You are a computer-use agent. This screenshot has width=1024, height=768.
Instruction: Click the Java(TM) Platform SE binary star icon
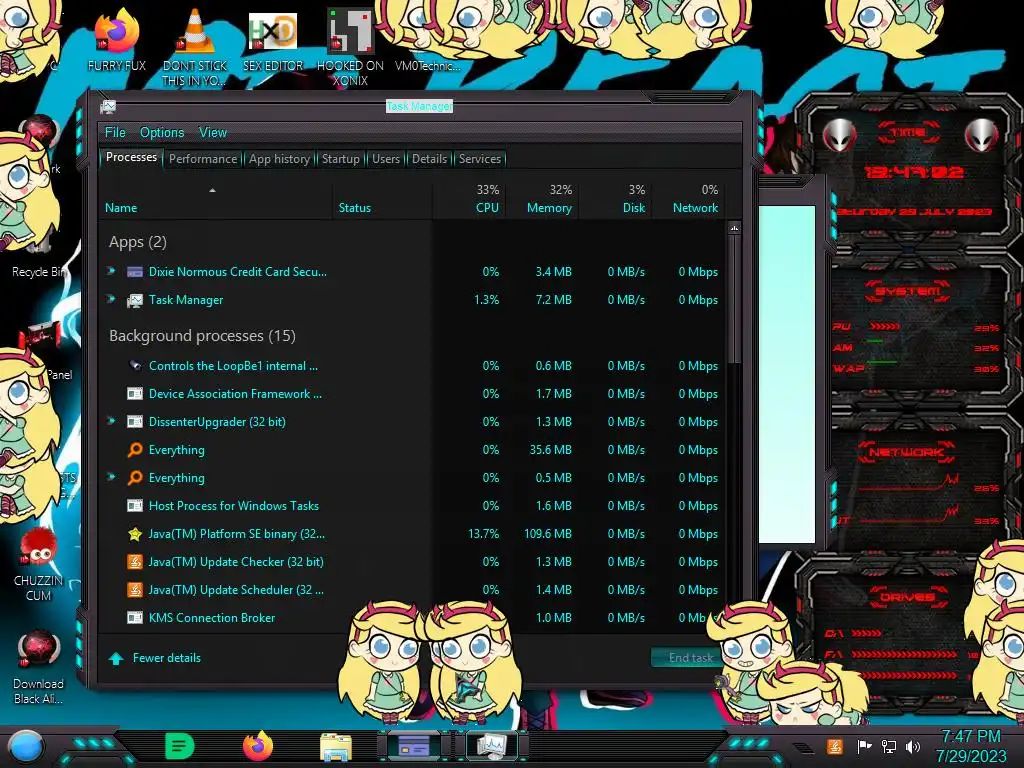coord(135,534)
